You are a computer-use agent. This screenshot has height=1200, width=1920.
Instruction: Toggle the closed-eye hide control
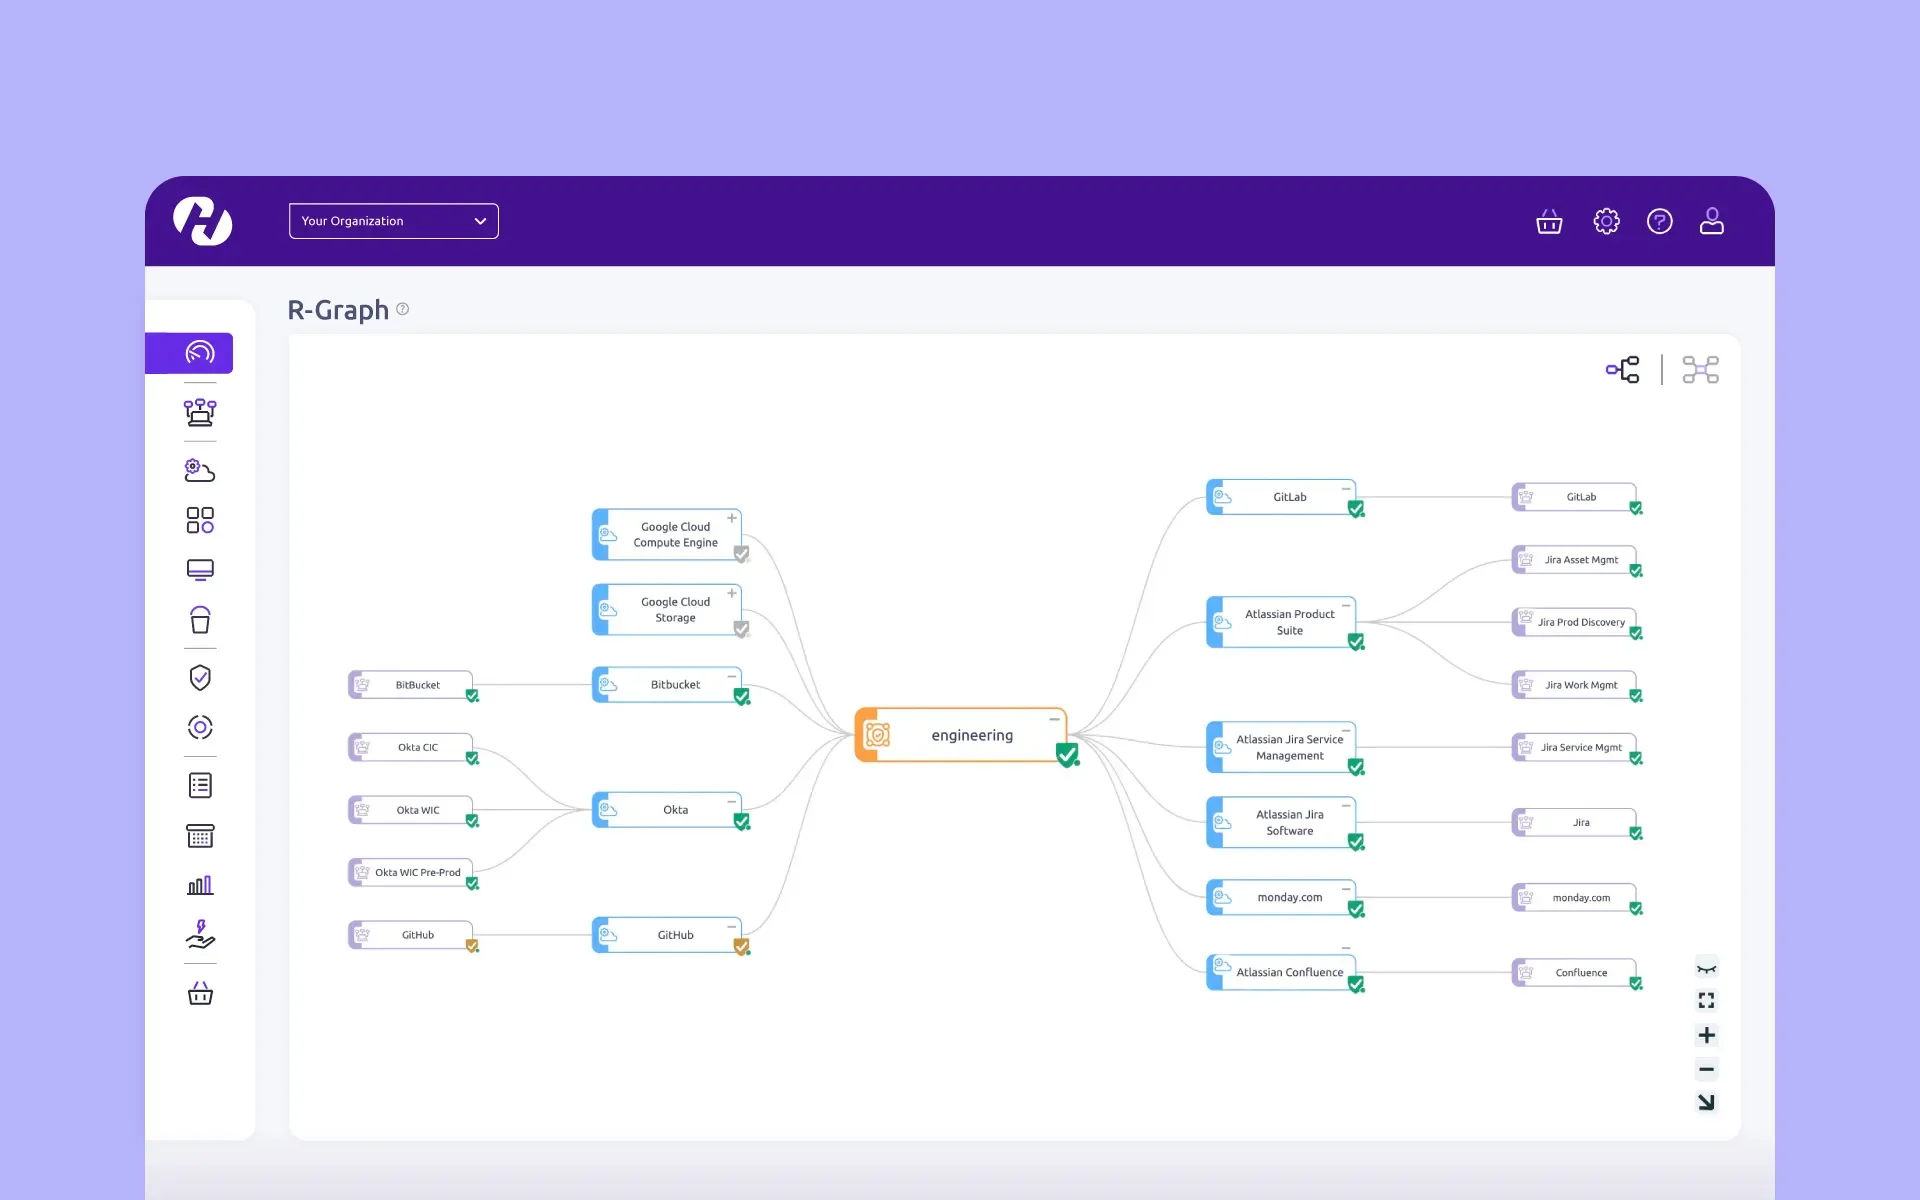click(x=1706, y=968)
